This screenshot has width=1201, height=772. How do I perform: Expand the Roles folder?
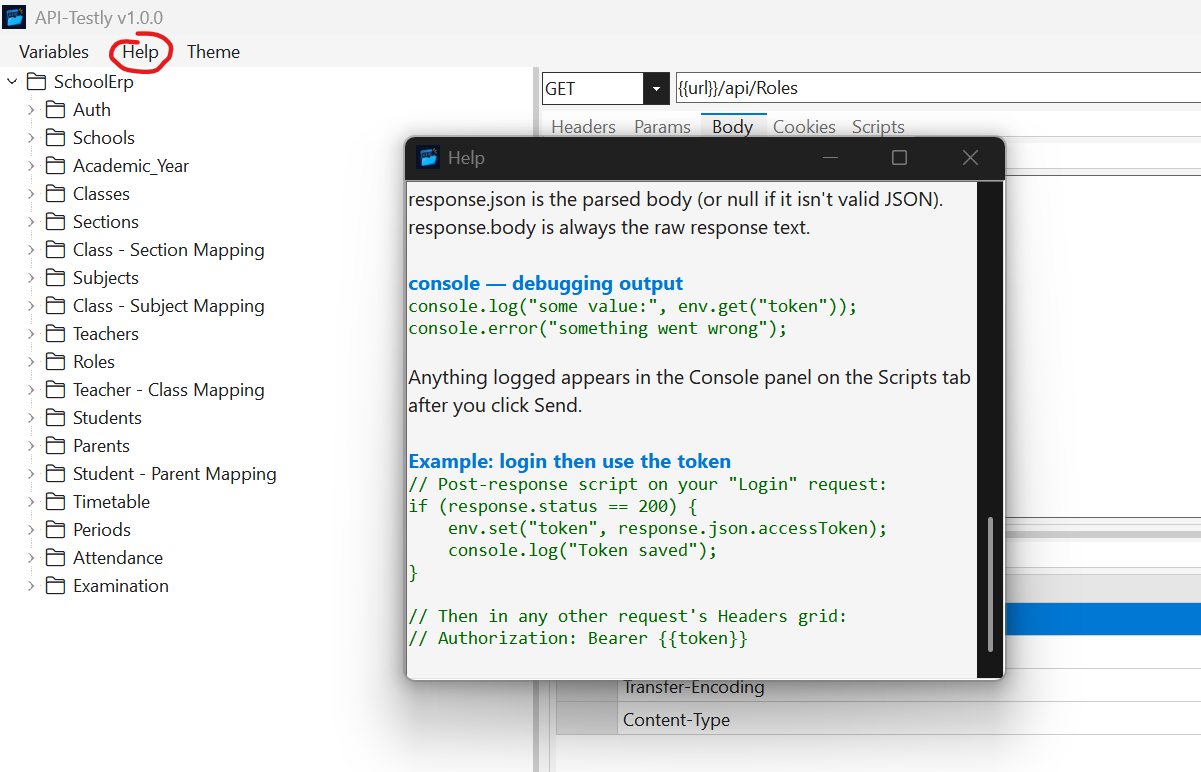point(31,362)
